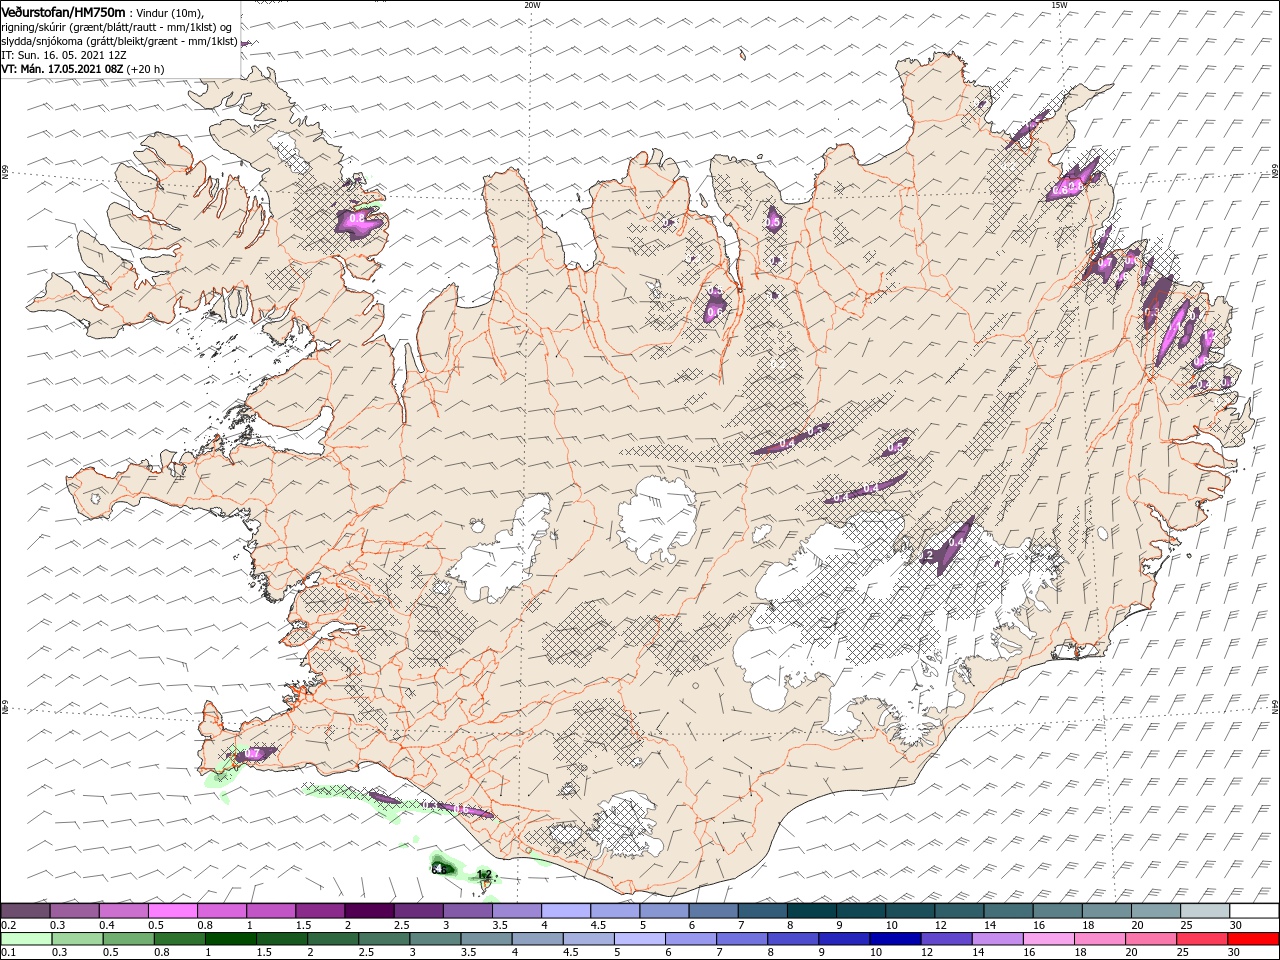Image resolution: width=1280 pixels, height=960 pixels.
Task: Pick the light pink rain swatch starting at 16
Action: tap(1049, 939)
